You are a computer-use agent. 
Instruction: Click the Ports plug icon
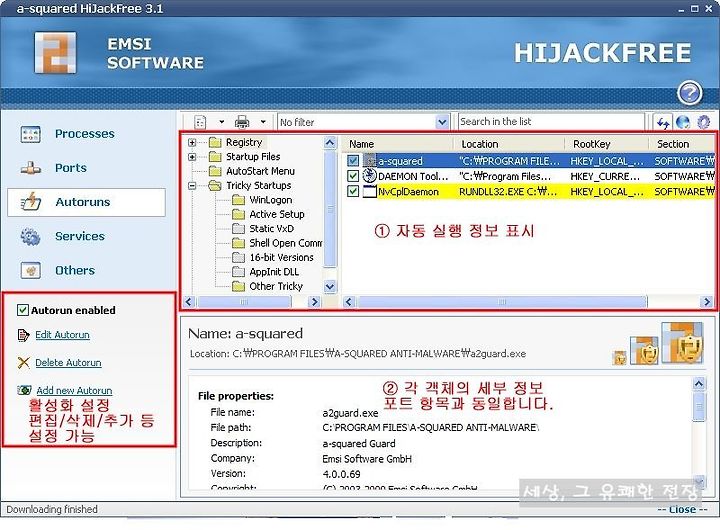pyautogui.click(x=30, y=168)
